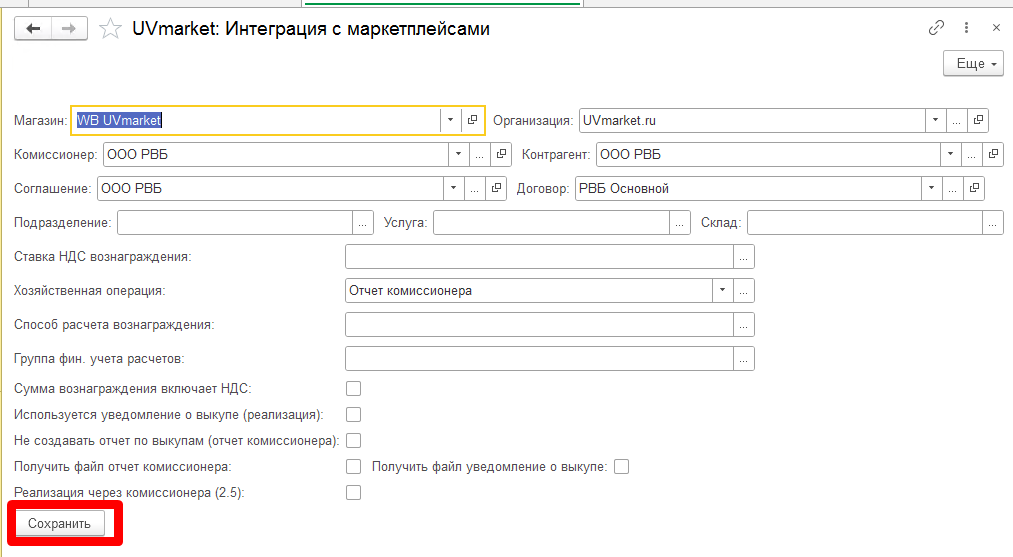Toggle Реализация через комиссионера (2.5) checkbox
The width and height of the screenshot is (1013, 557).
coord(353,492)
